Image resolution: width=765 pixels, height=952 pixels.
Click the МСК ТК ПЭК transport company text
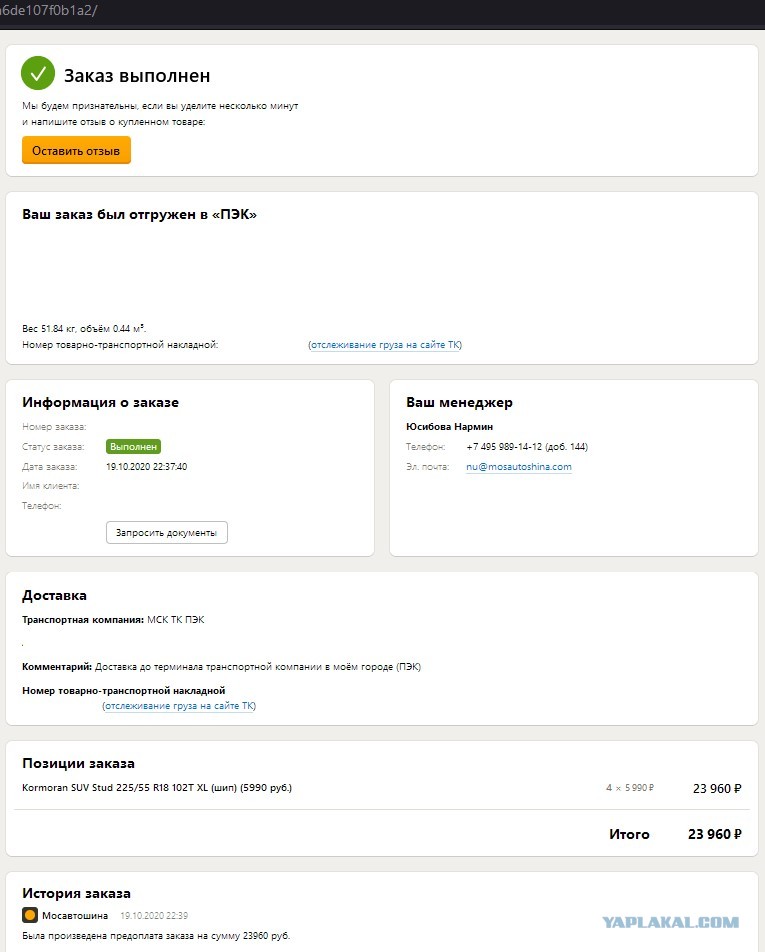click(x=176, y=620)
